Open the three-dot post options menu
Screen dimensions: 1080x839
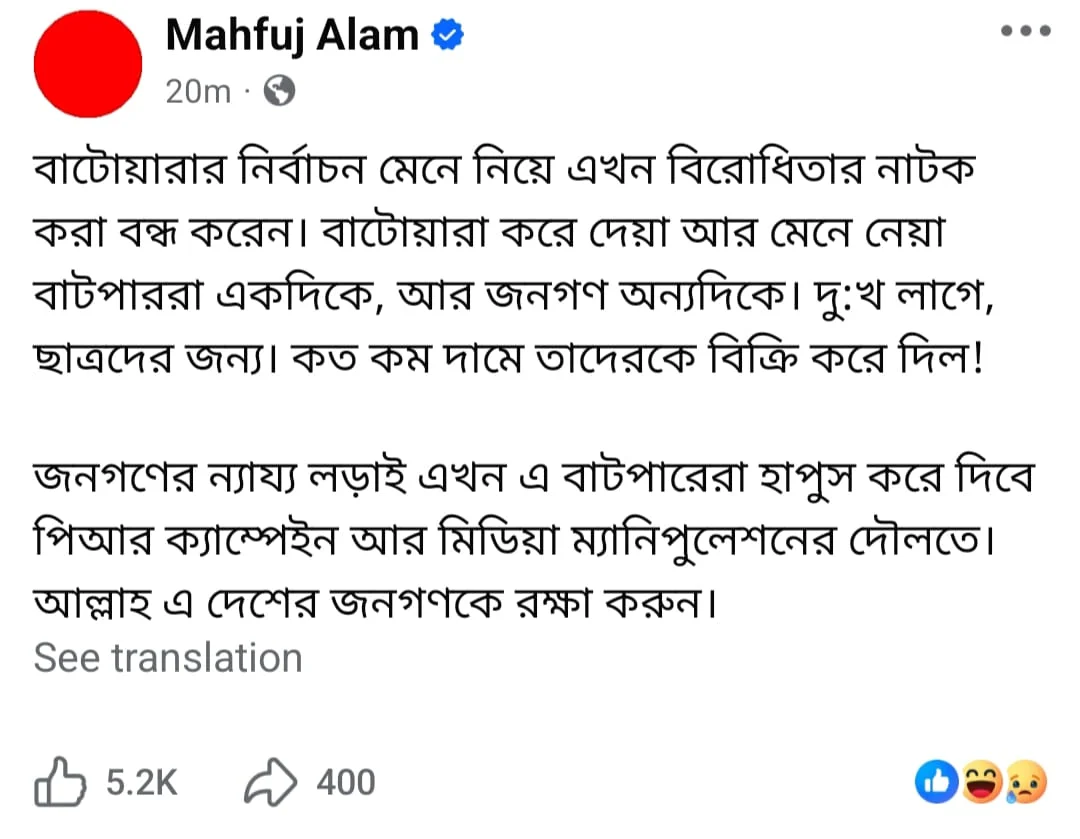tap(1026, 31)
